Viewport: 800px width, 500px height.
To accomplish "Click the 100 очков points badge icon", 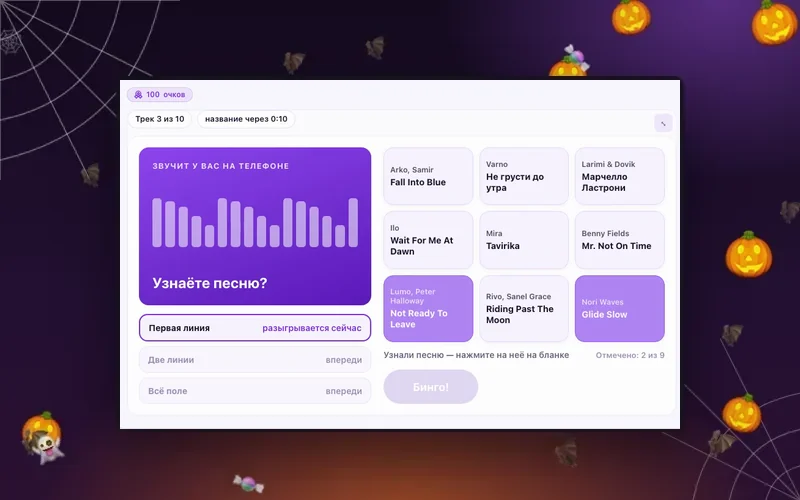I will (138, 94).
